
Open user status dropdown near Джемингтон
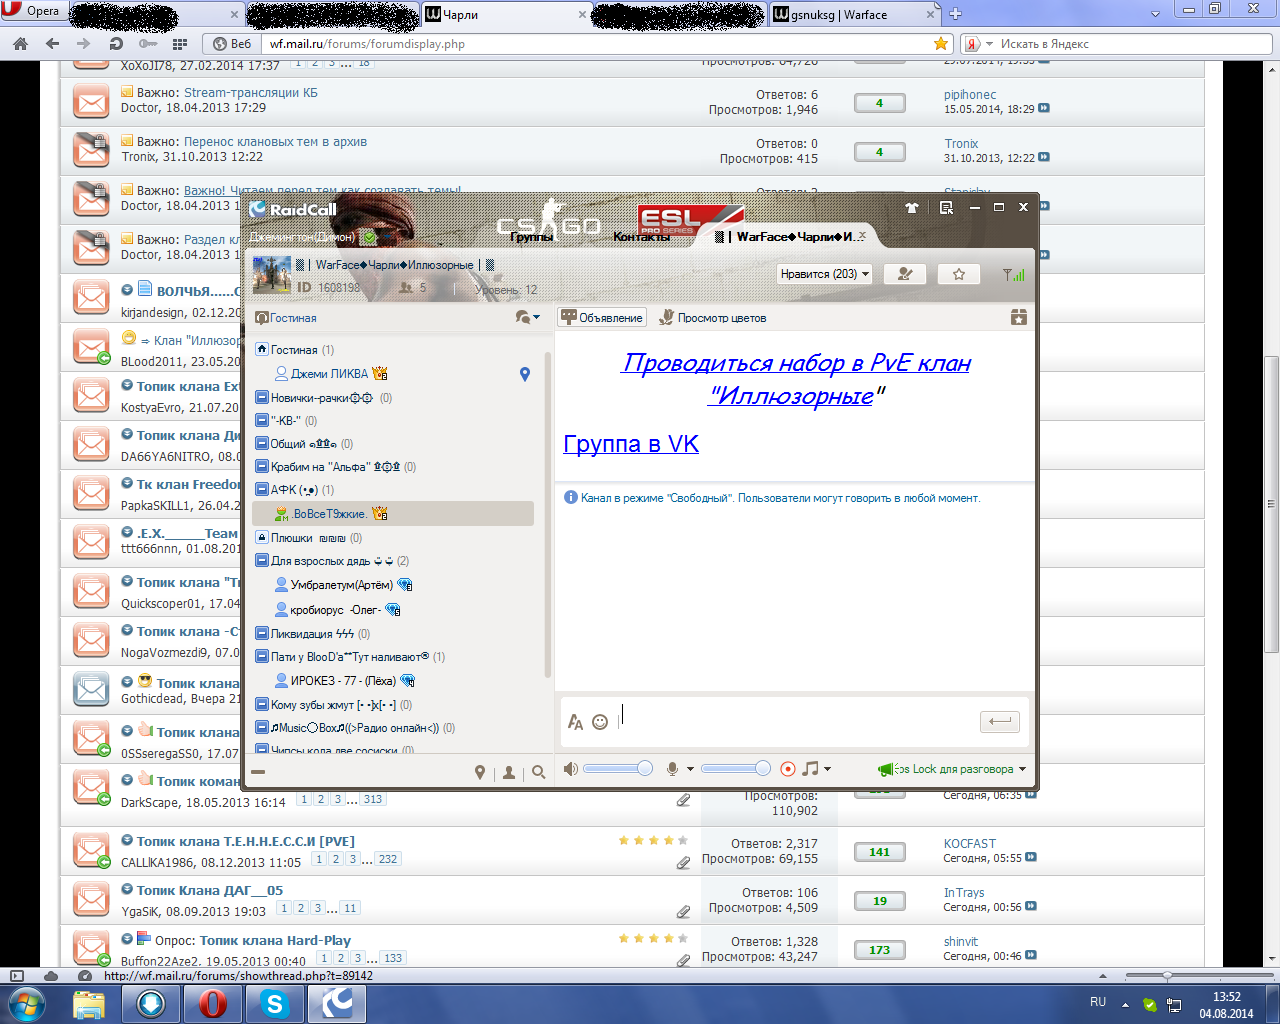(x=369, y=237)
